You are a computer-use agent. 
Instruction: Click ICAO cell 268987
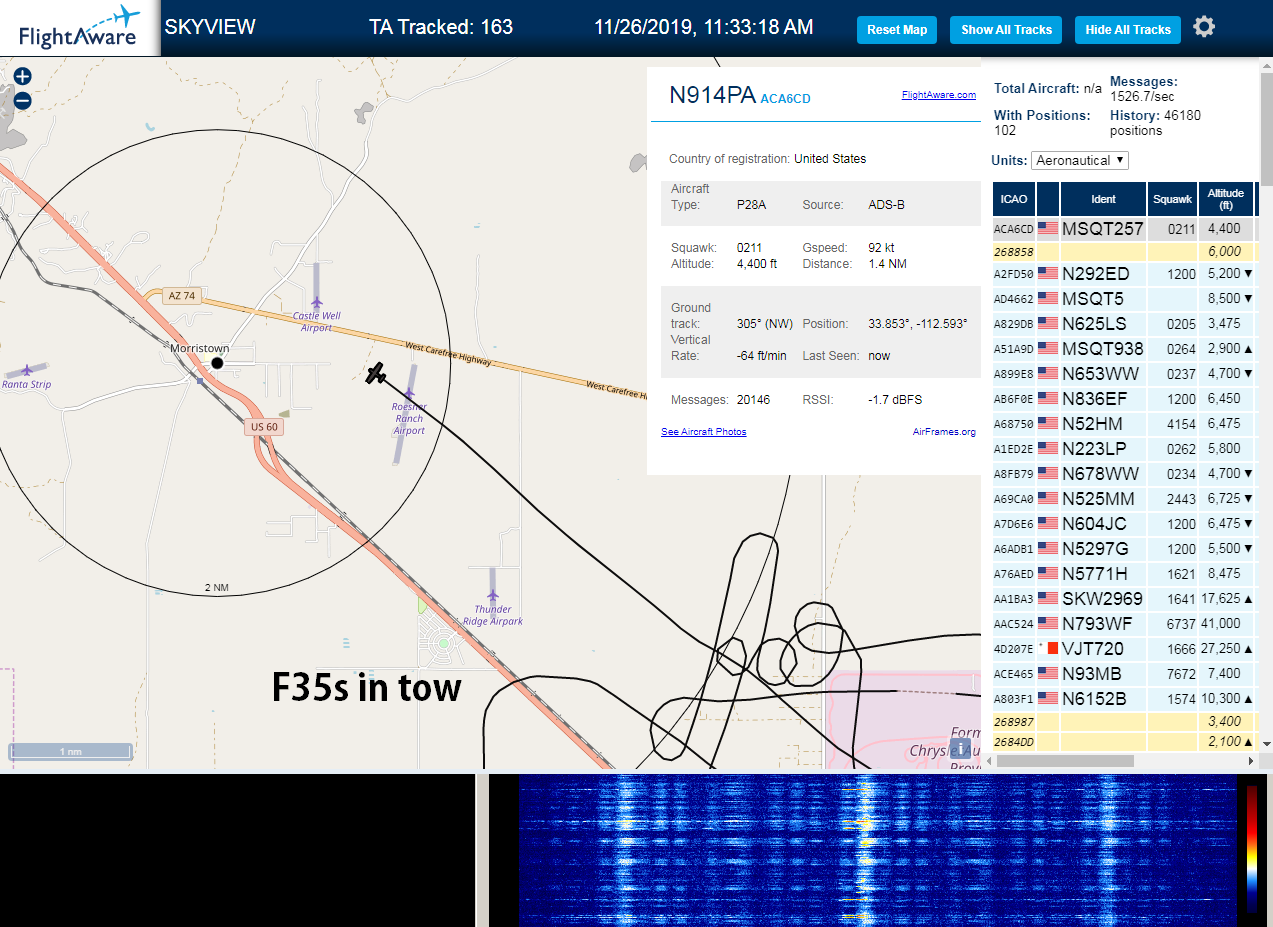(x=1013, y=721)
